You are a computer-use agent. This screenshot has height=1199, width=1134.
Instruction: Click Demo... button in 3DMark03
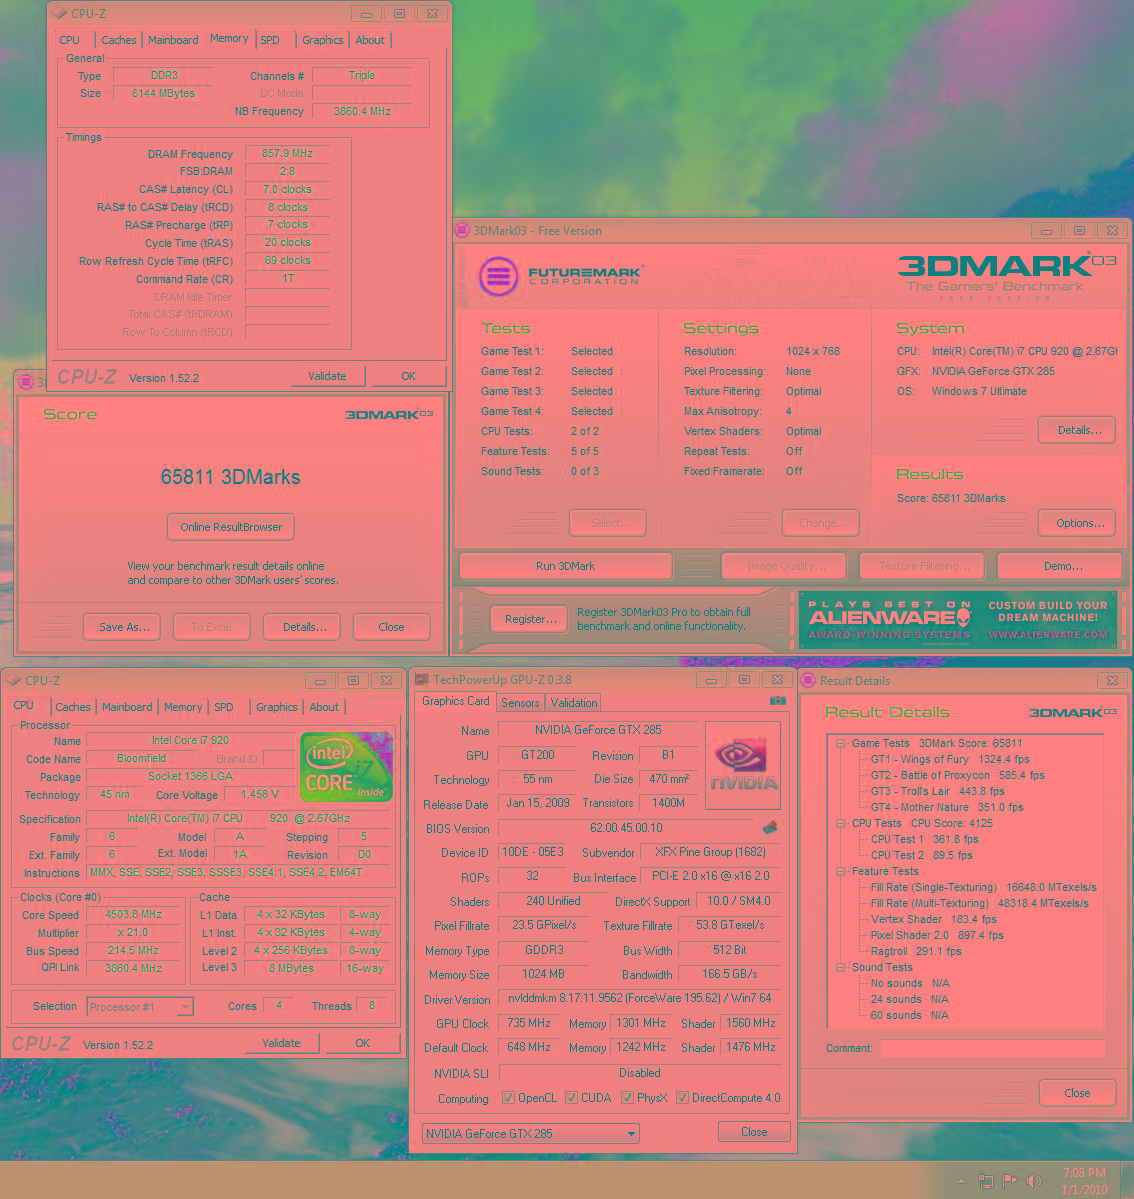click(1060, 566)
